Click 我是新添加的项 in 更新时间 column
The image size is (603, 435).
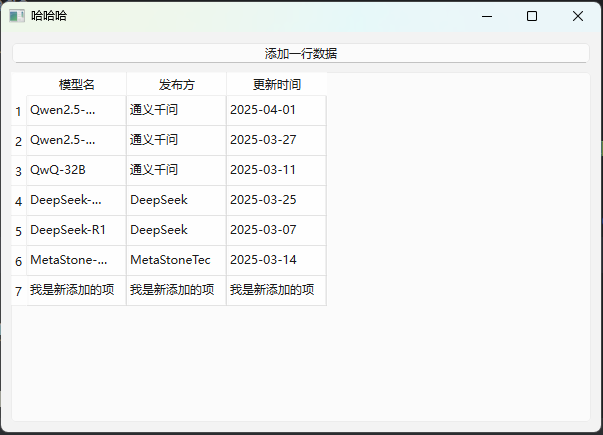277,290
